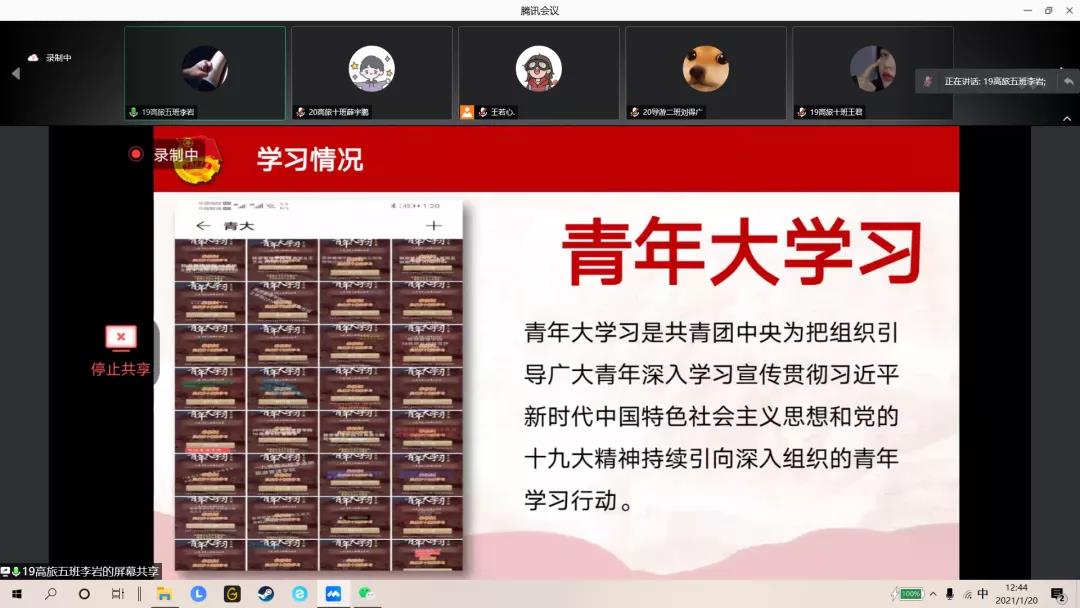1080x608 pixels.
Task: Click the Stop Sharing (停止共享) button
Action: click(x=121, y=350)
